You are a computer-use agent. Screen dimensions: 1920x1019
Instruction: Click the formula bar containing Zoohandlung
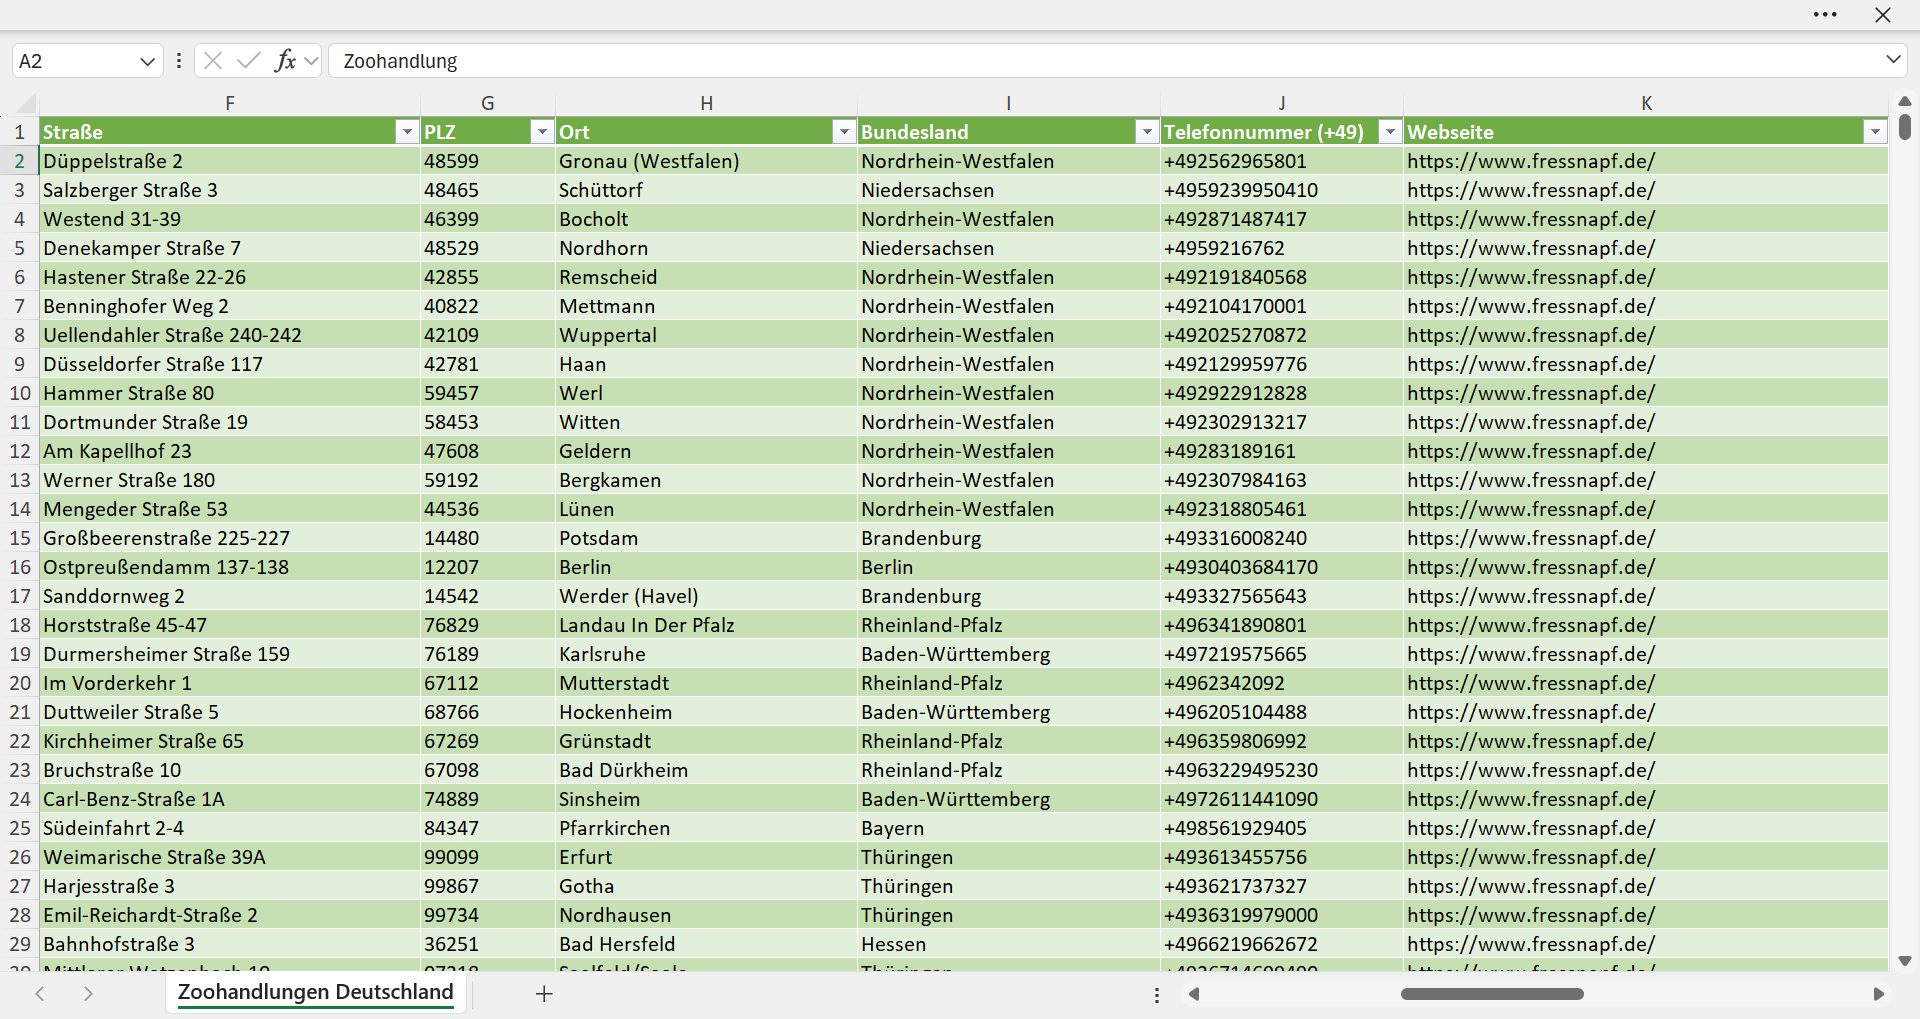(1105, 61)
